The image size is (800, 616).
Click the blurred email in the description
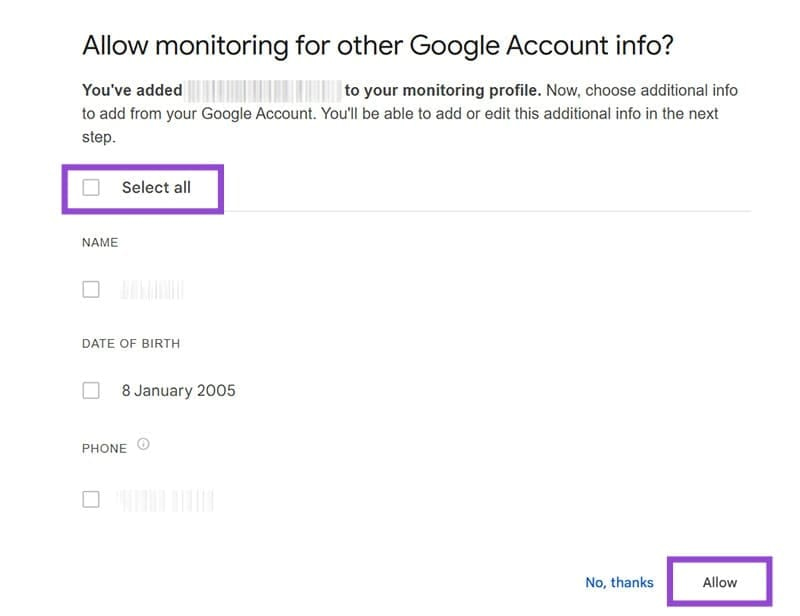pos(264,91)
